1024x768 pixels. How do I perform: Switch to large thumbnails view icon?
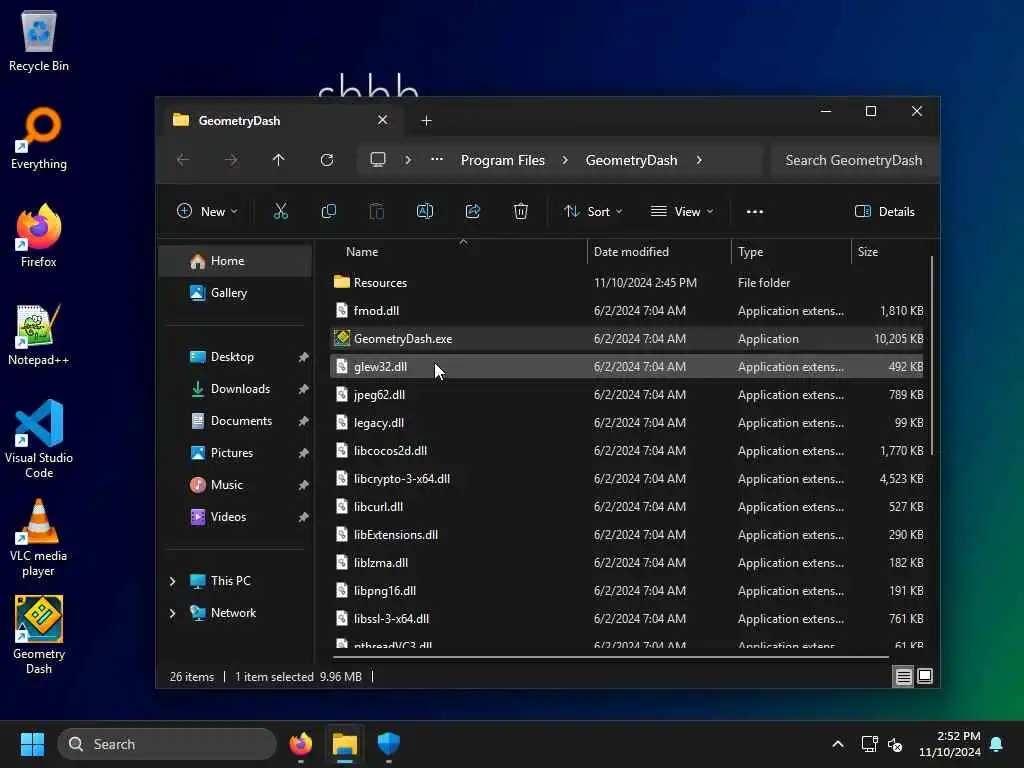tap(925, 677)
